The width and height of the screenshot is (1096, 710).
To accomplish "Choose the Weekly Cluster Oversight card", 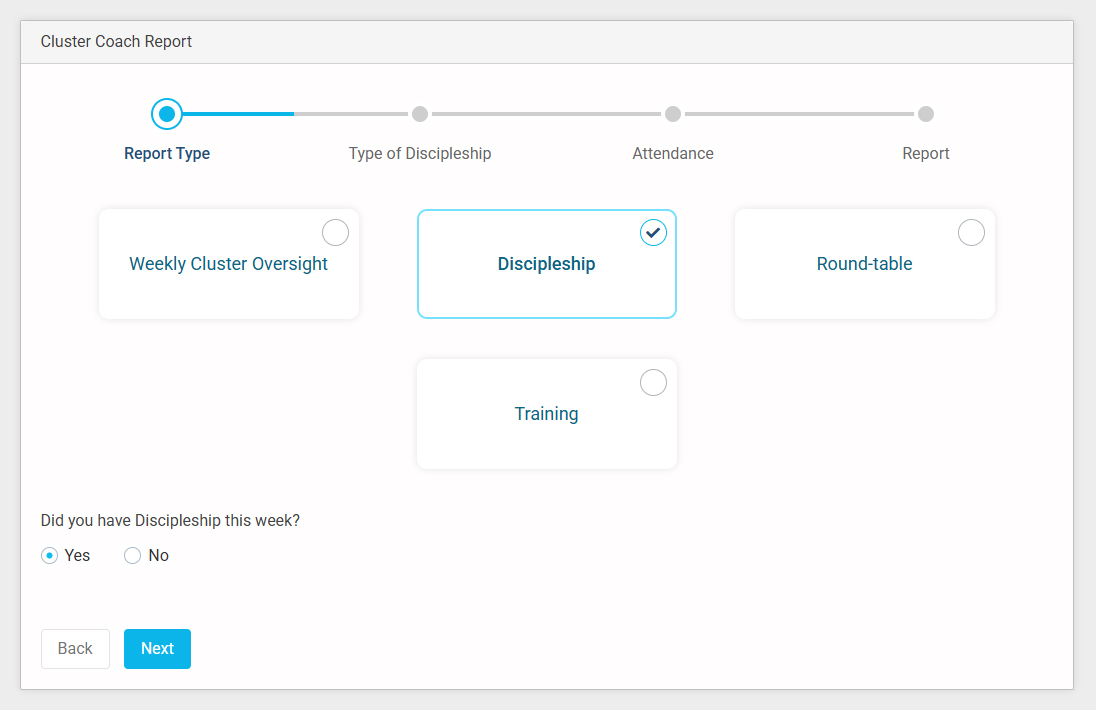I will [x=228, y=265].
